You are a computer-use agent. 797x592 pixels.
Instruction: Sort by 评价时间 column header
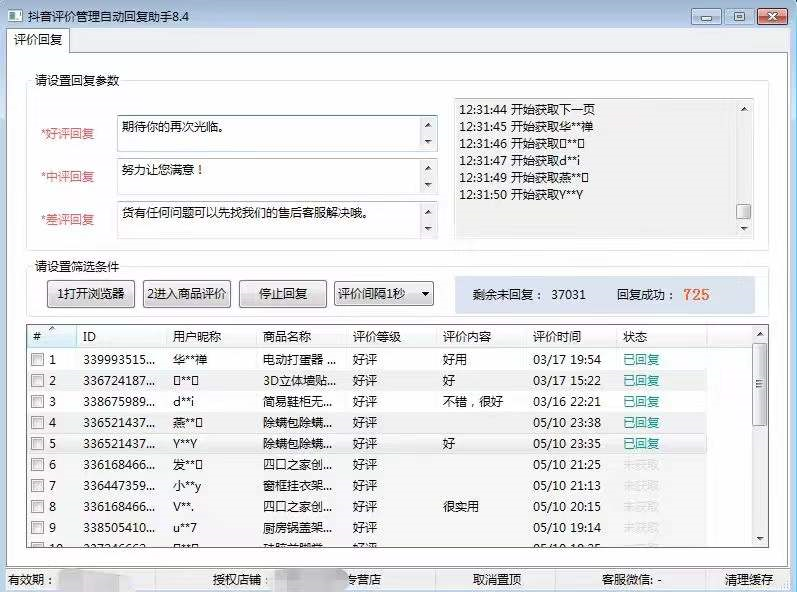(x=572, y=336)
